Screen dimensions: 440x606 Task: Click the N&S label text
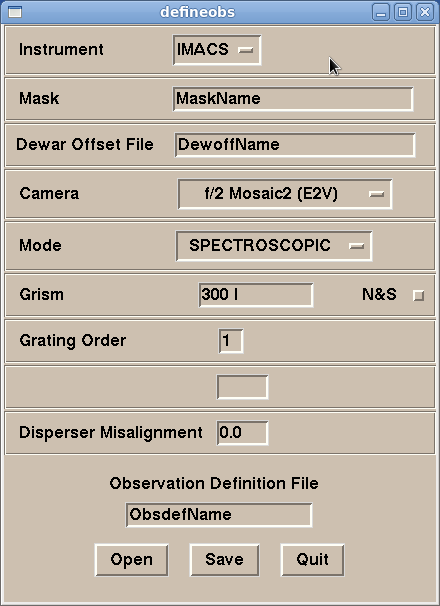(x=379, y=294)
